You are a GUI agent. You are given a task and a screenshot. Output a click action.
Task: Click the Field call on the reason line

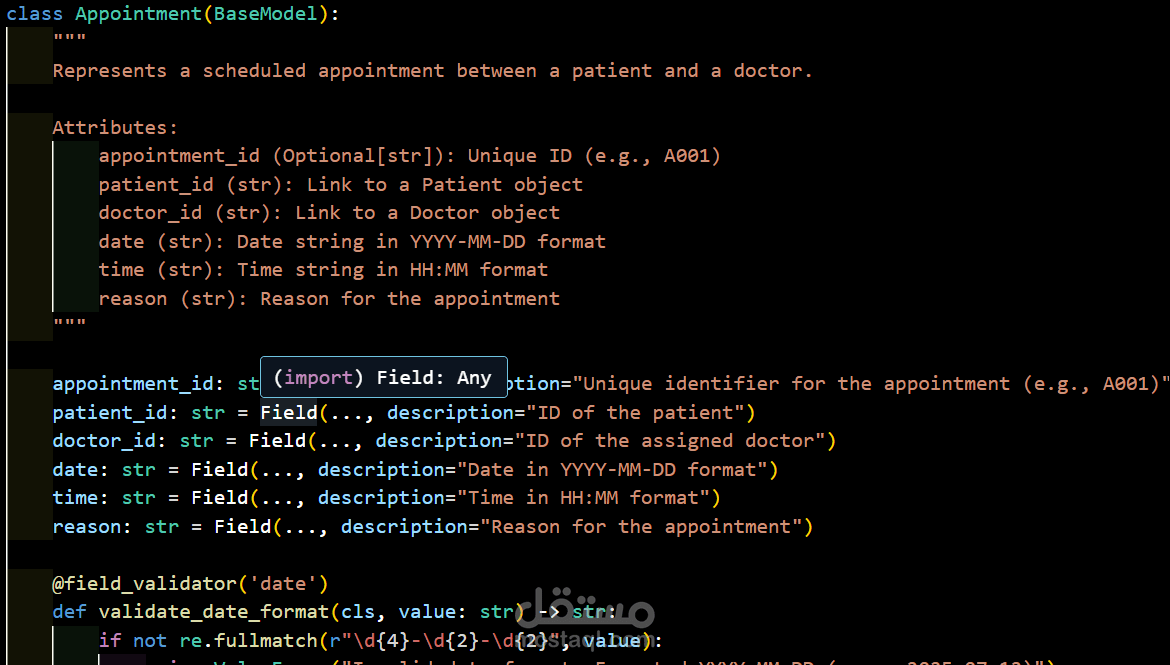[x=243, y=526]
